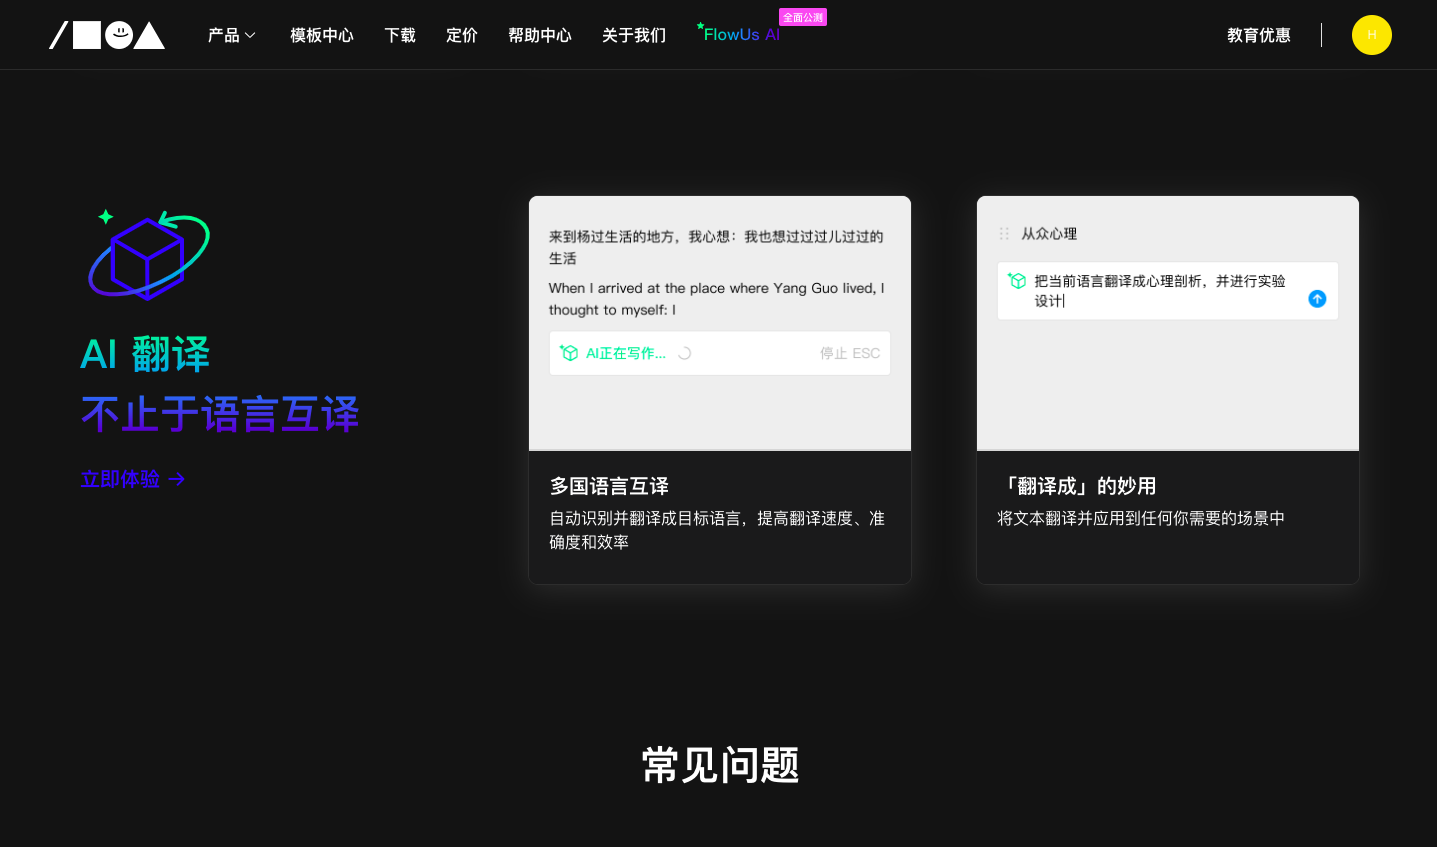Click 停止 ESC in the AI writing bar
1437x847 pixels.
(x=850, y=353)
